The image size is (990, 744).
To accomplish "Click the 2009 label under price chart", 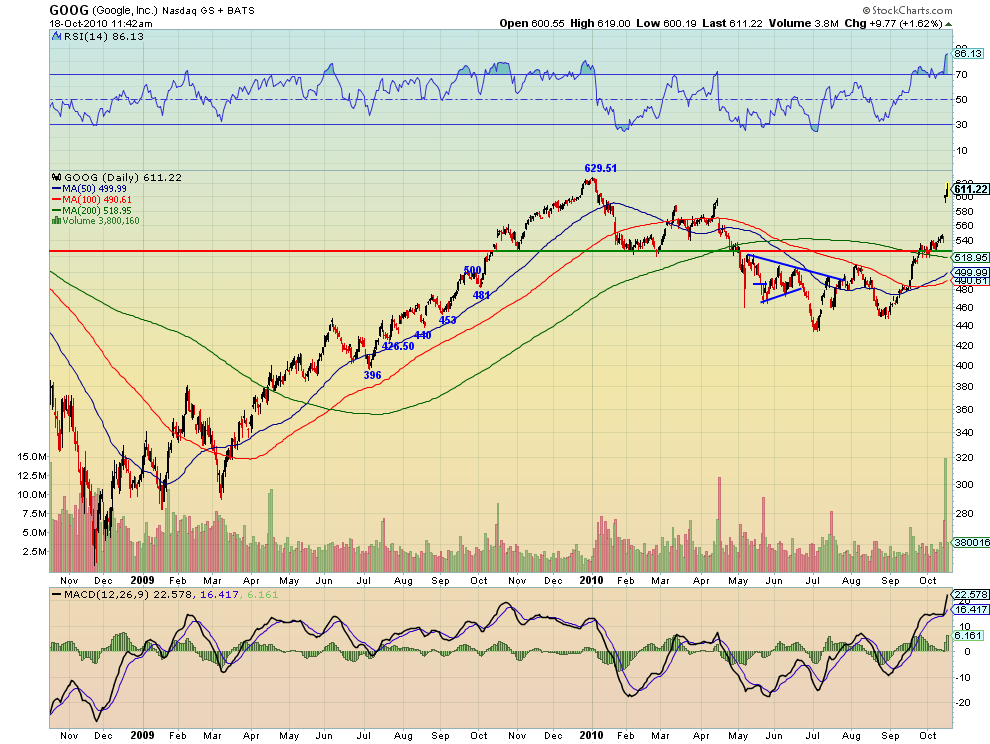I will coord(142,580).
